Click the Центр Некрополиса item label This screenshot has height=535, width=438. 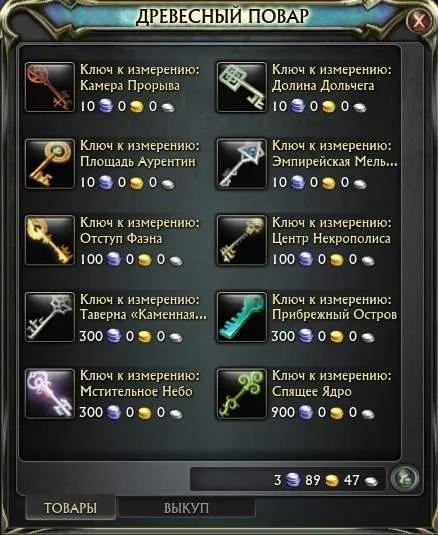point(331,238)
